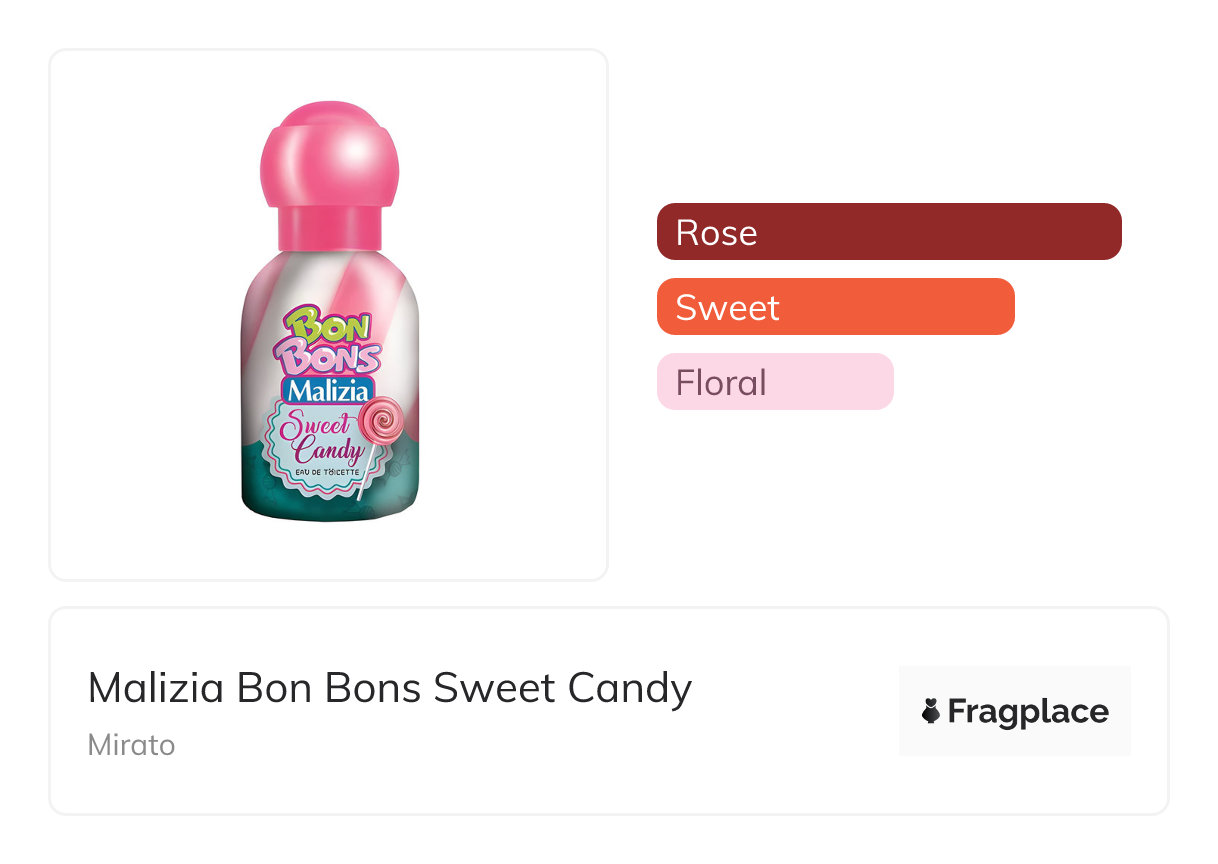Click the Eau de Toilette text on the bottle

[320, 470]
